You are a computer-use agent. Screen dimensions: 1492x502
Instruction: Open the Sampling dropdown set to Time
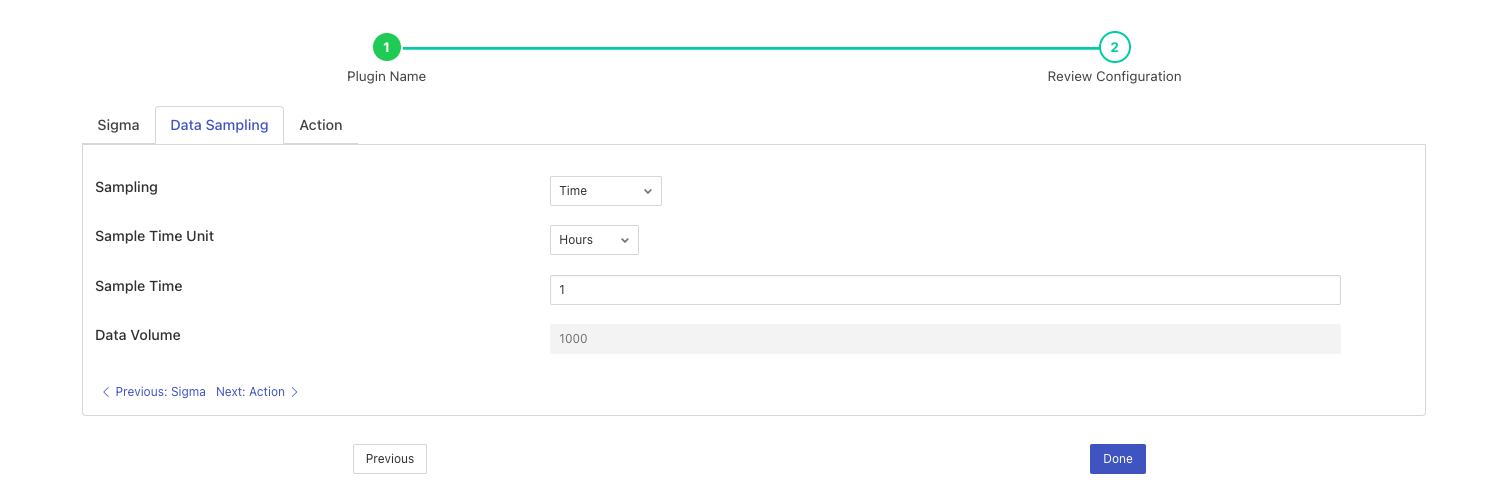[604, 191]
